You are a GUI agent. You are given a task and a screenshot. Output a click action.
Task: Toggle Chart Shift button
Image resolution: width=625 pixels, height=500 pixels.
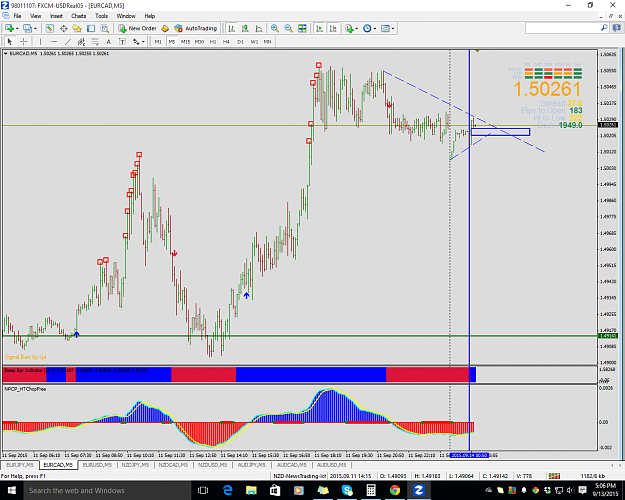(x=333, y=28)
